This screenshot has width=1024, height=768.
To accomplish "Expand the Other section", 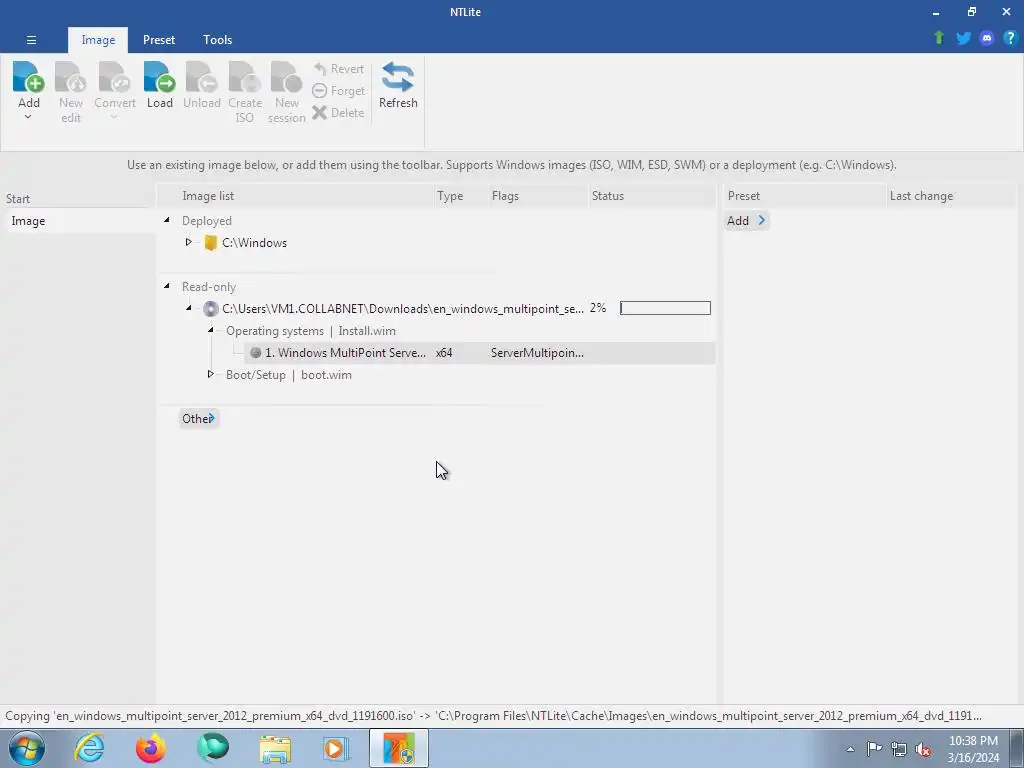I will tap(199, 419).
